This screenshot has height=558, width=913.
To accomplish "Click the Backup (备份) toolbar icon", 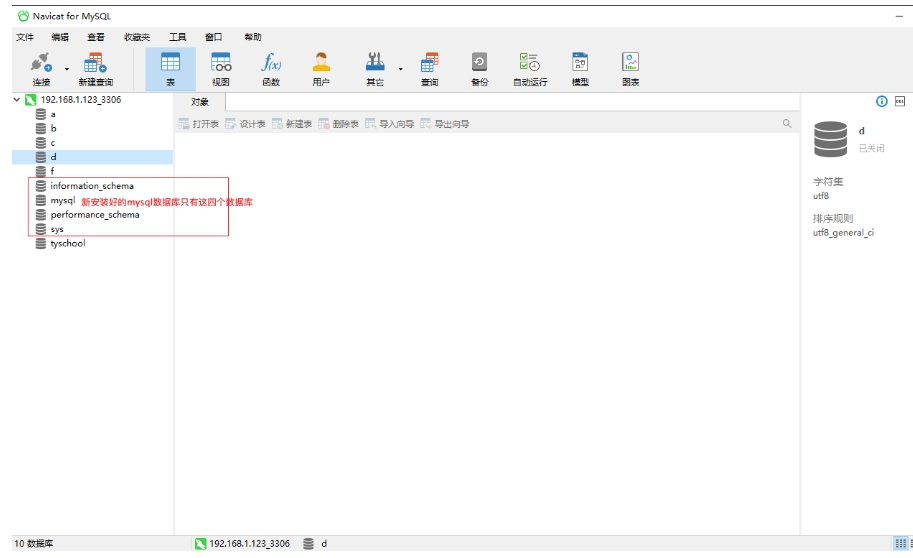I will tap(479, 68).
